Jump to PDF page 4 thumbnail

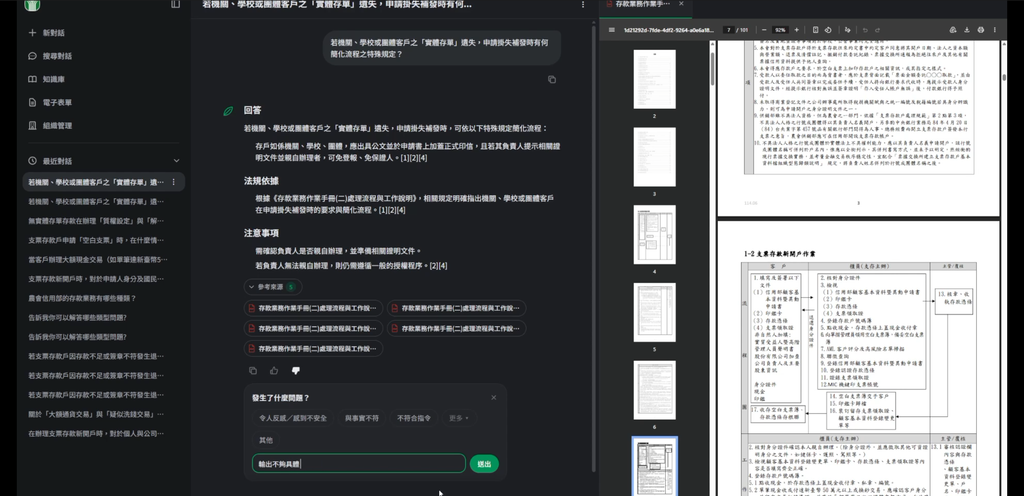click(654, 234)
